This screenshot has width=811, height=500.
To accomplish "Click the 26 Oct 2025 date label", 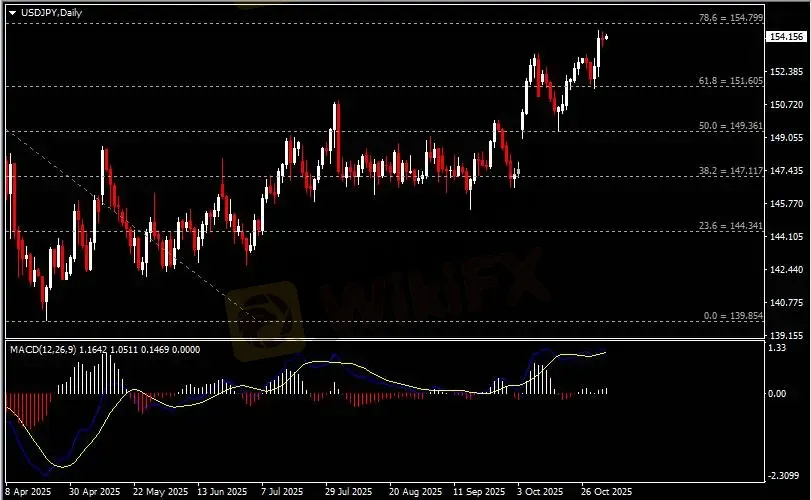I will (x=606, y=492).
